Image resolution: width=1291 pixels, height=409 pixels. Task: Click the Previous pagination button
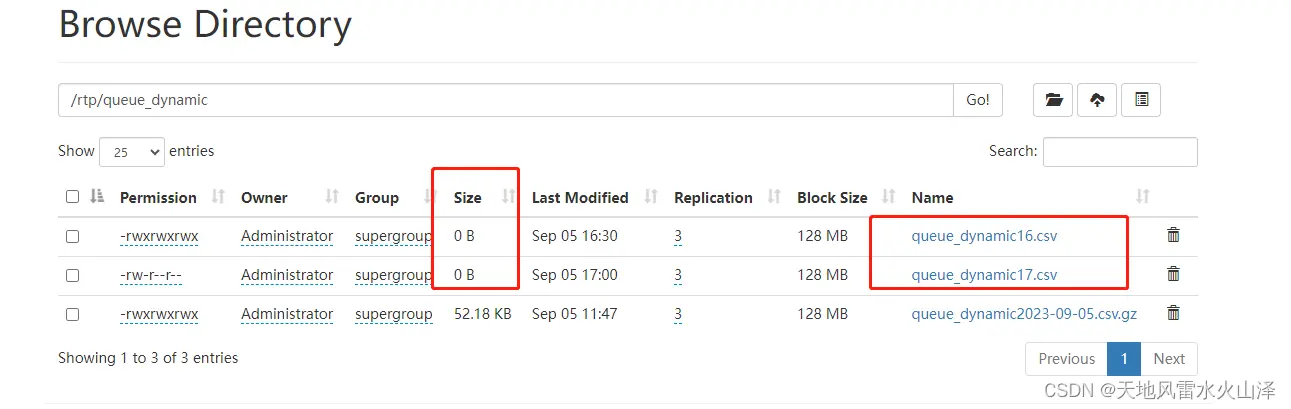(x=1066, y=359)
